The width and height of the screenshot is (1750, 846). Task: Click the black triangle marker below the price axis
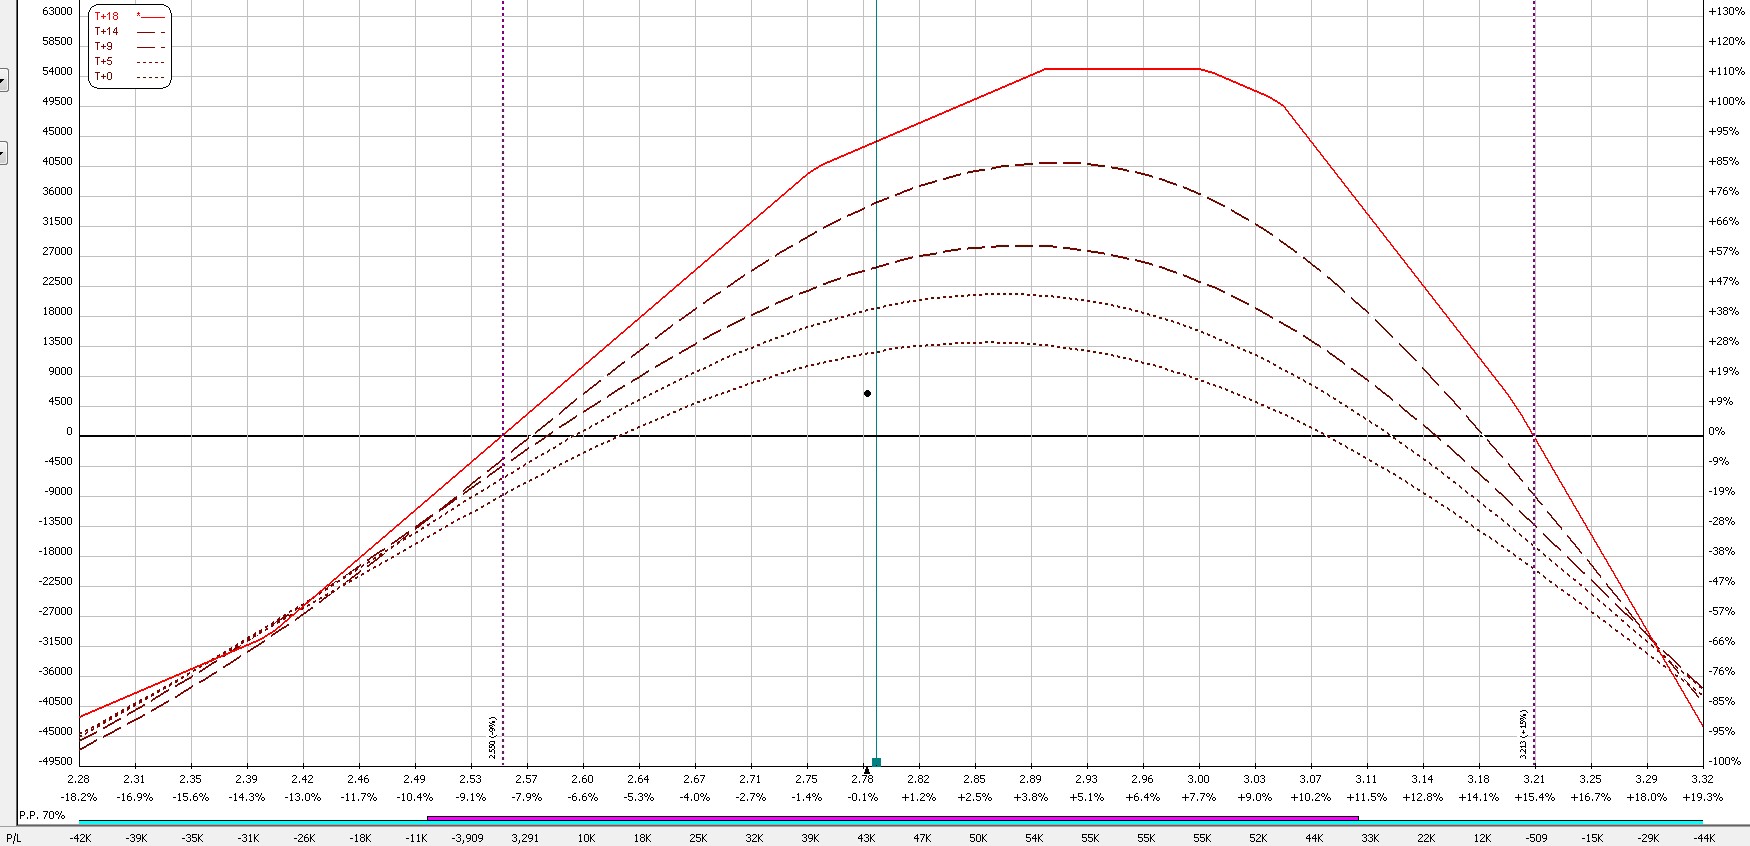pyautogui.click(x=867, y=771)
